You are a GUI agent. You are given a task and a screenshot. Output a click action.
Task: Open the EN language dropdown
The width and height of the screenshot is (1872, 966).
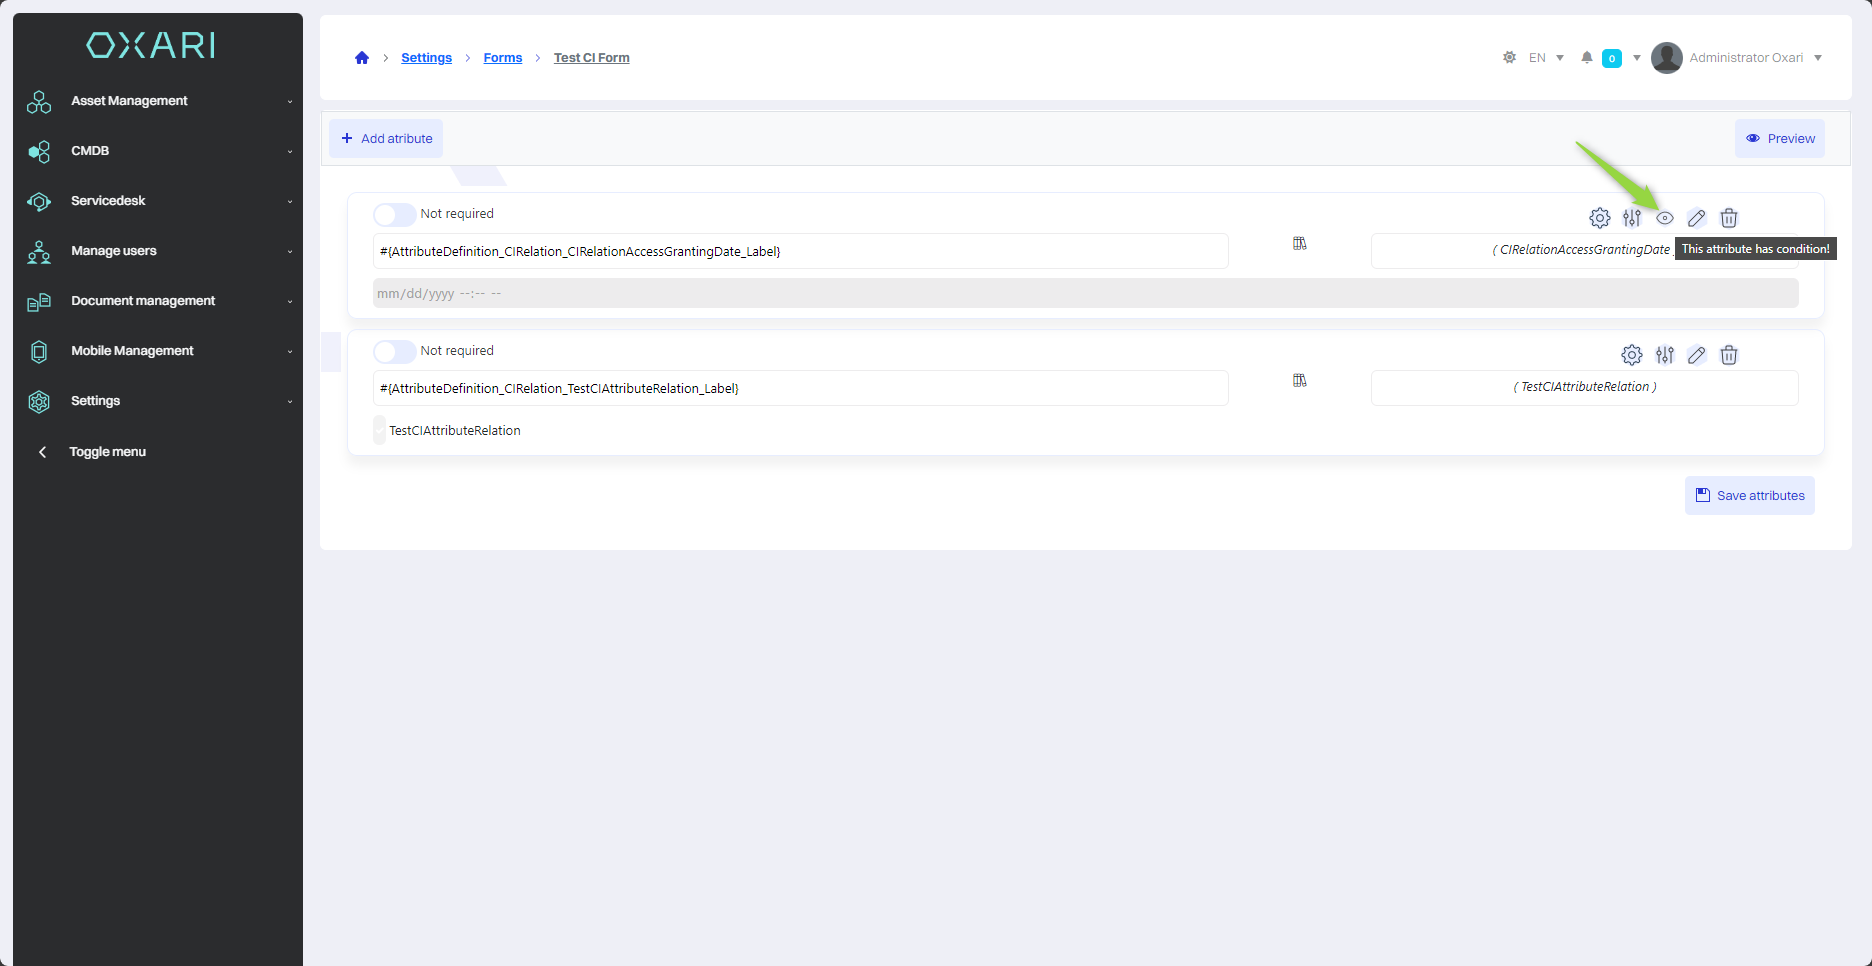coord(1546,58)
